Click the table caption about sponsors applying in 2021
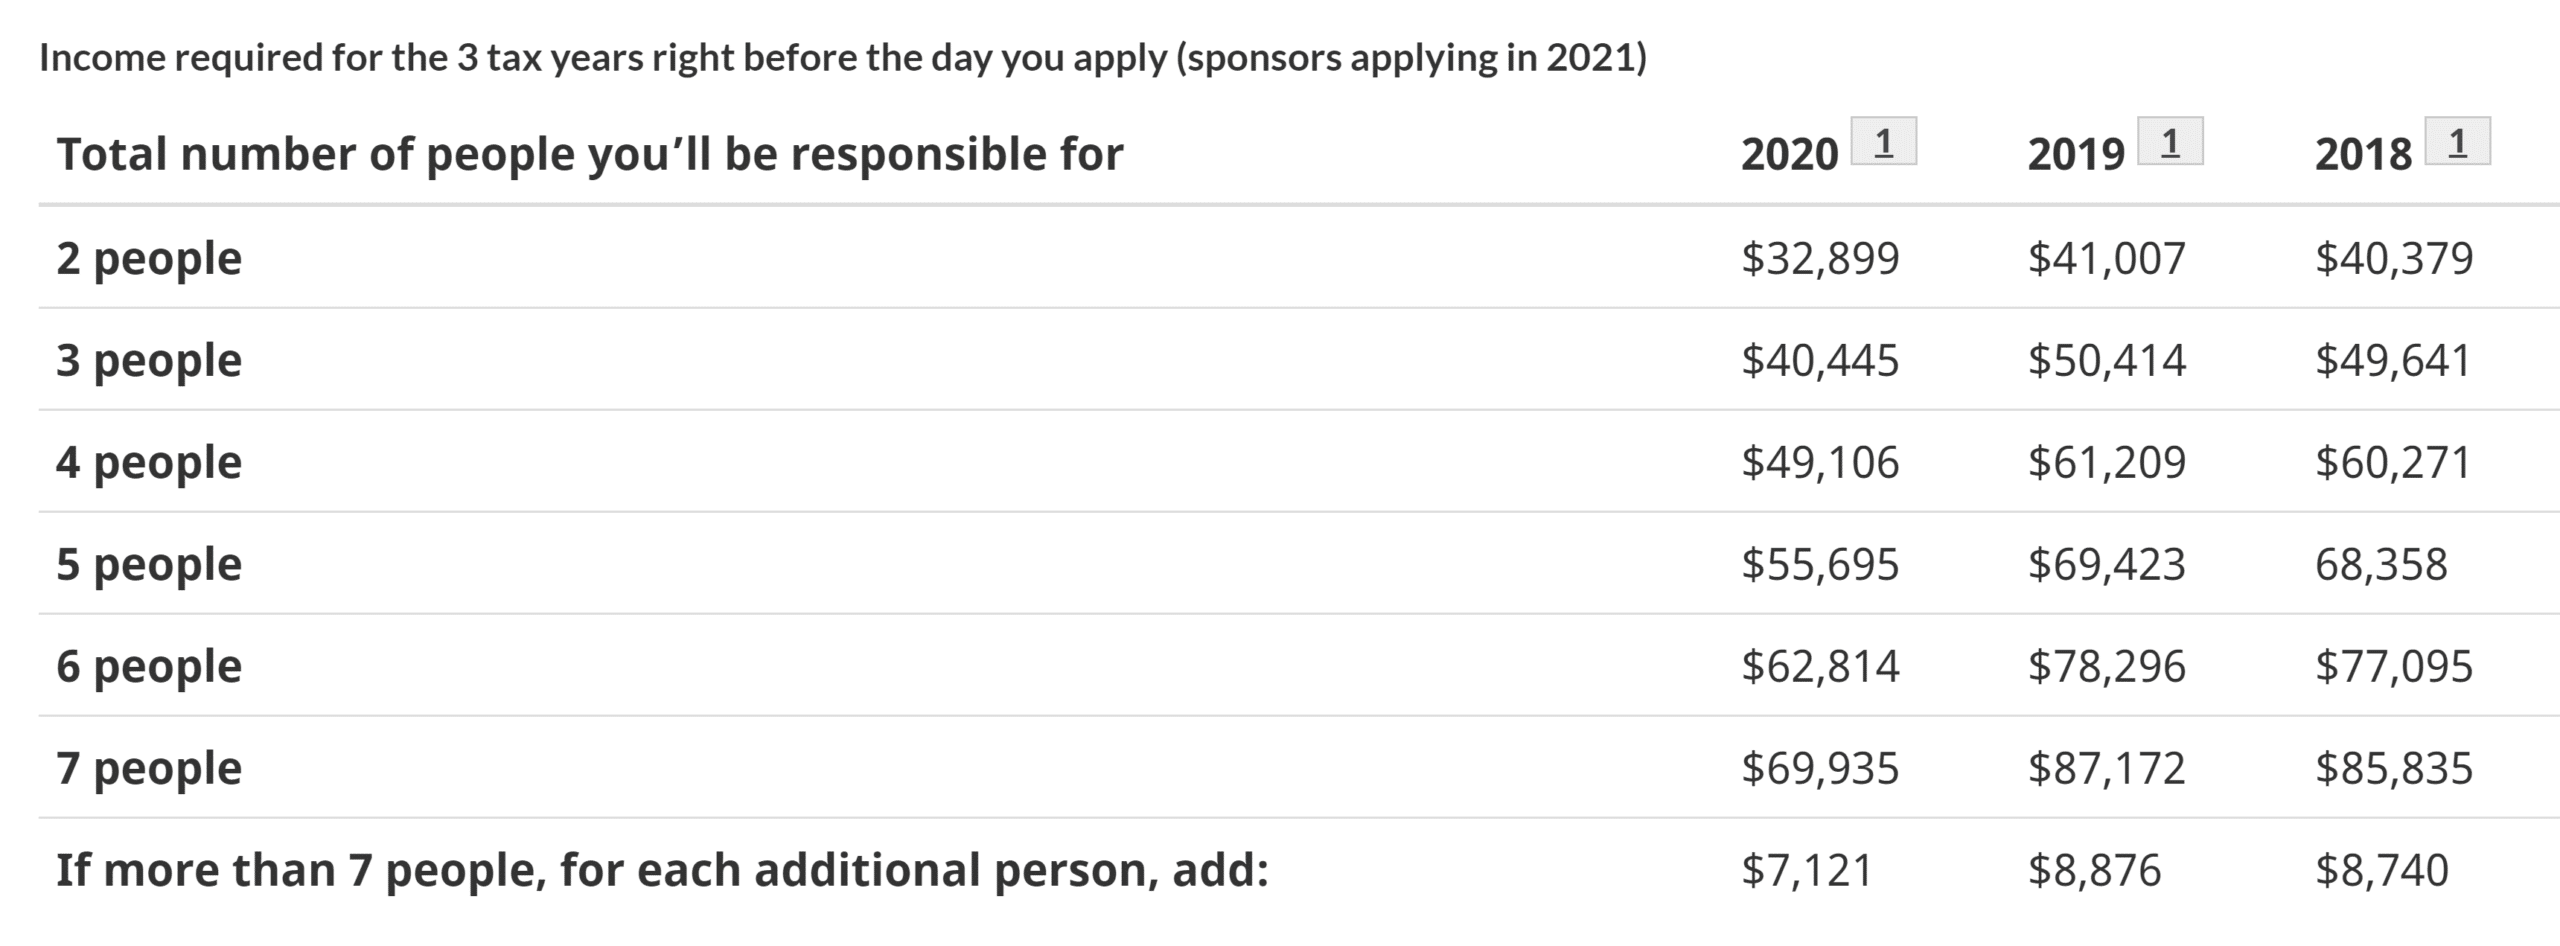Screen dimensions: 2560x946 842,58
